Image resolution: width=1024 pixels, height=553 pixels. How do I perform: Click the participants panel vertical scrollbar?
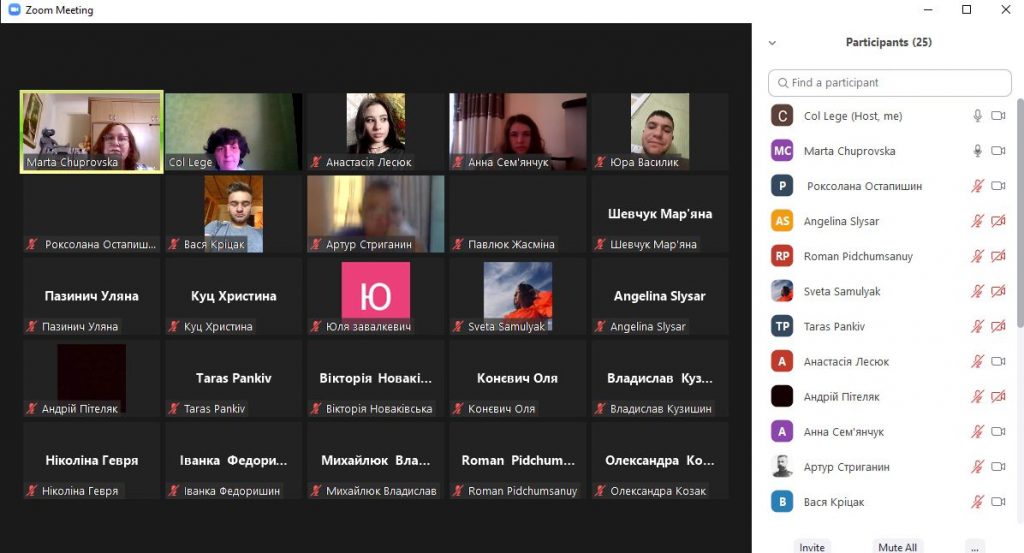point(1019,210)
